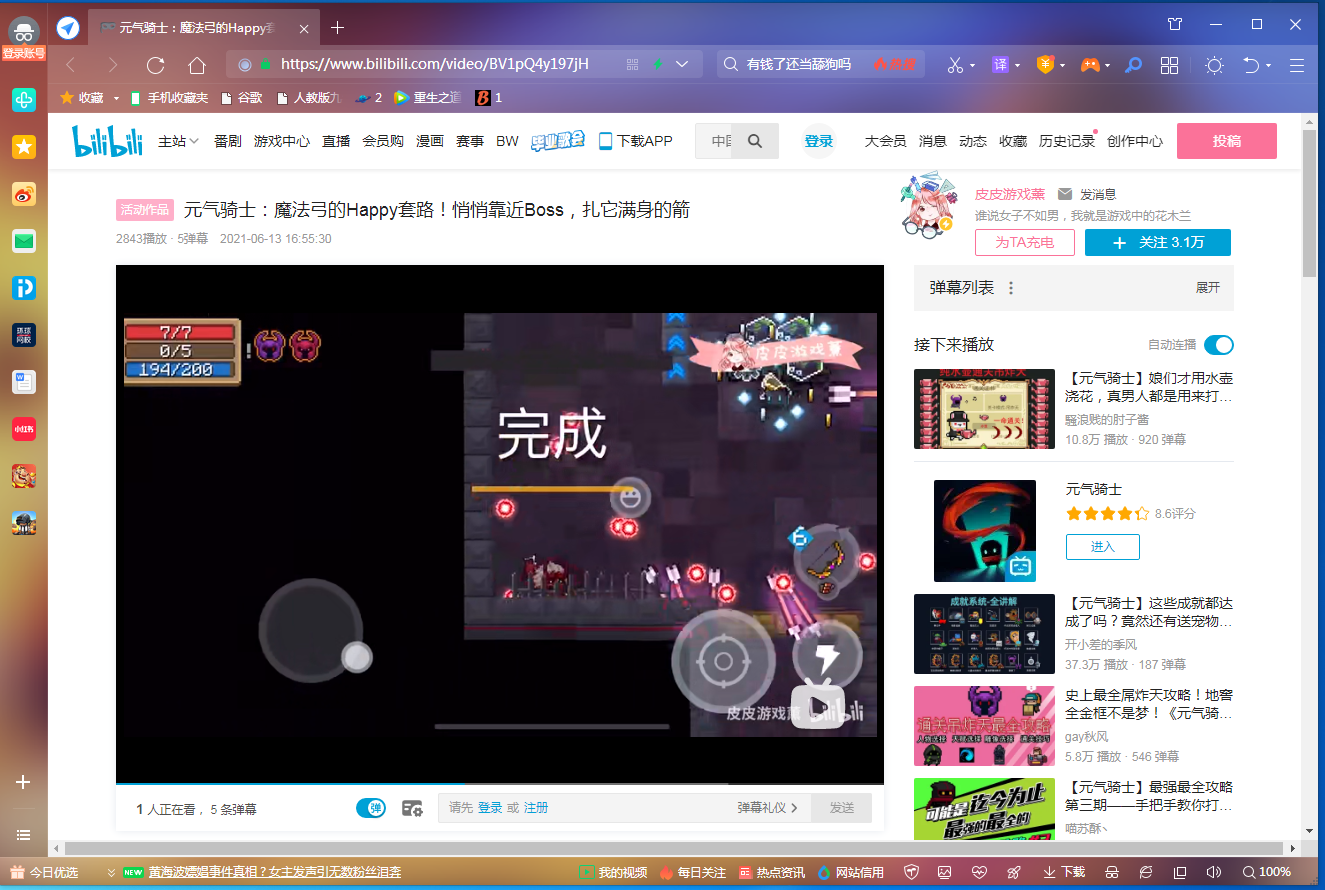Reload the page with the refresh icon

click(155, 65)
